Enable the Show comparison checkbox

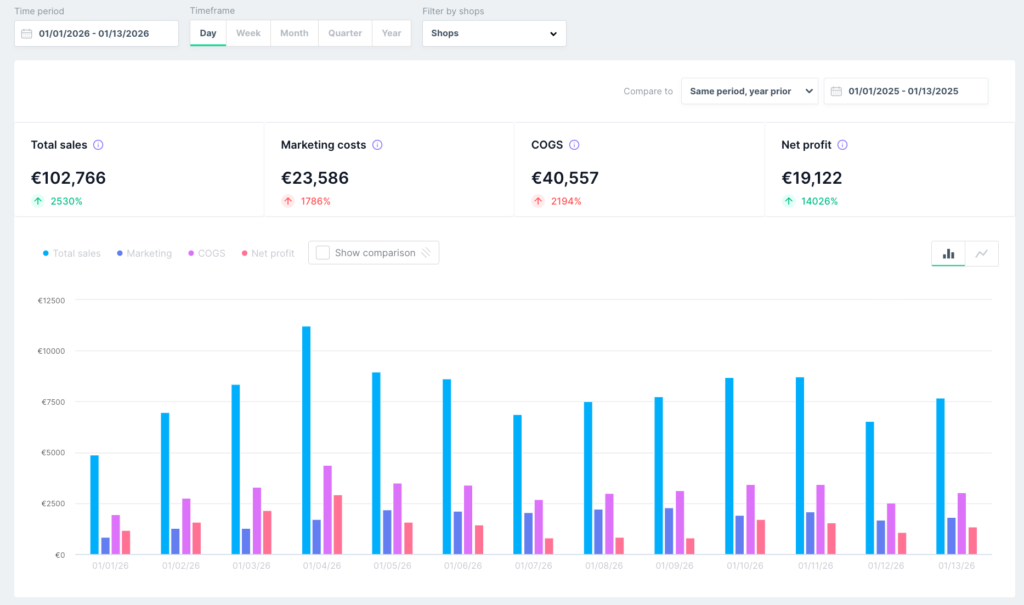[x=323, y=253]
